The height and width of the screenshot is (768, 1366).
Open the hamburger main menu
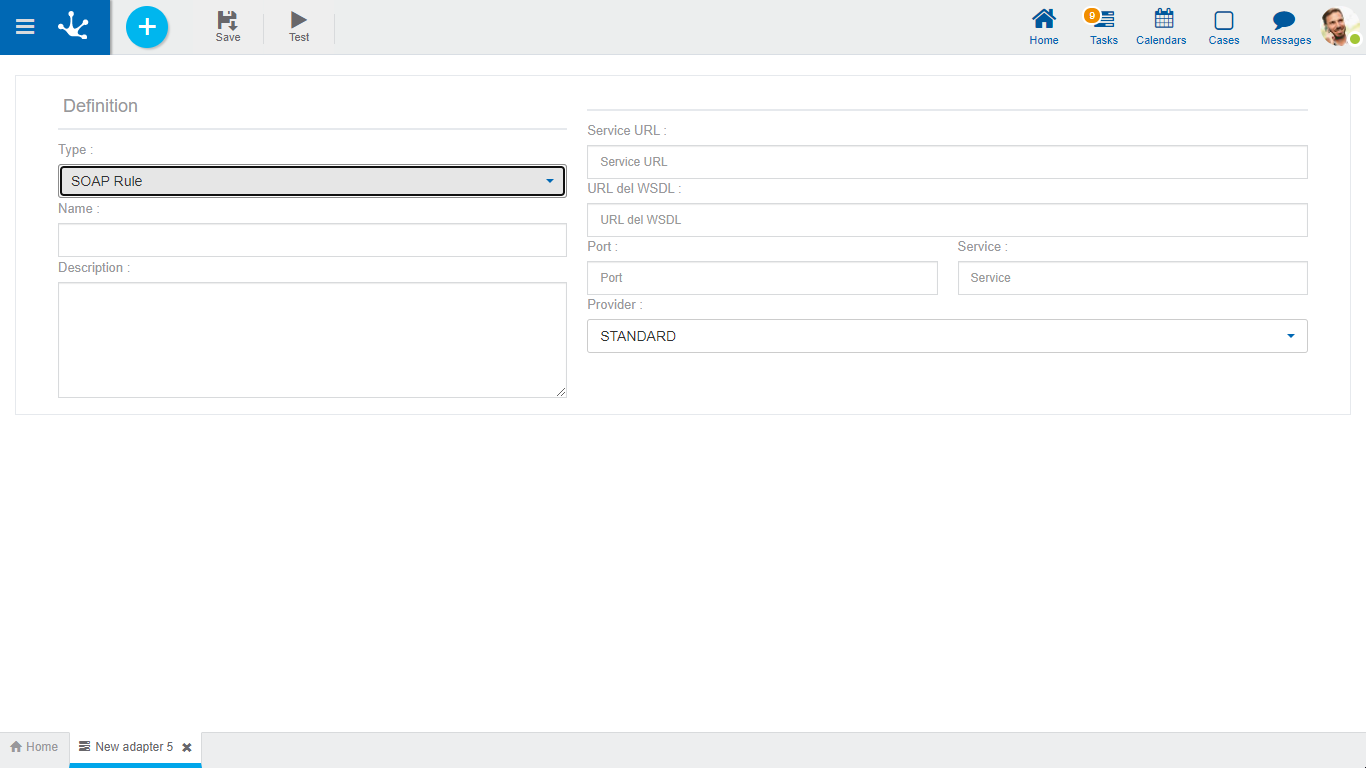pos(25,27)
